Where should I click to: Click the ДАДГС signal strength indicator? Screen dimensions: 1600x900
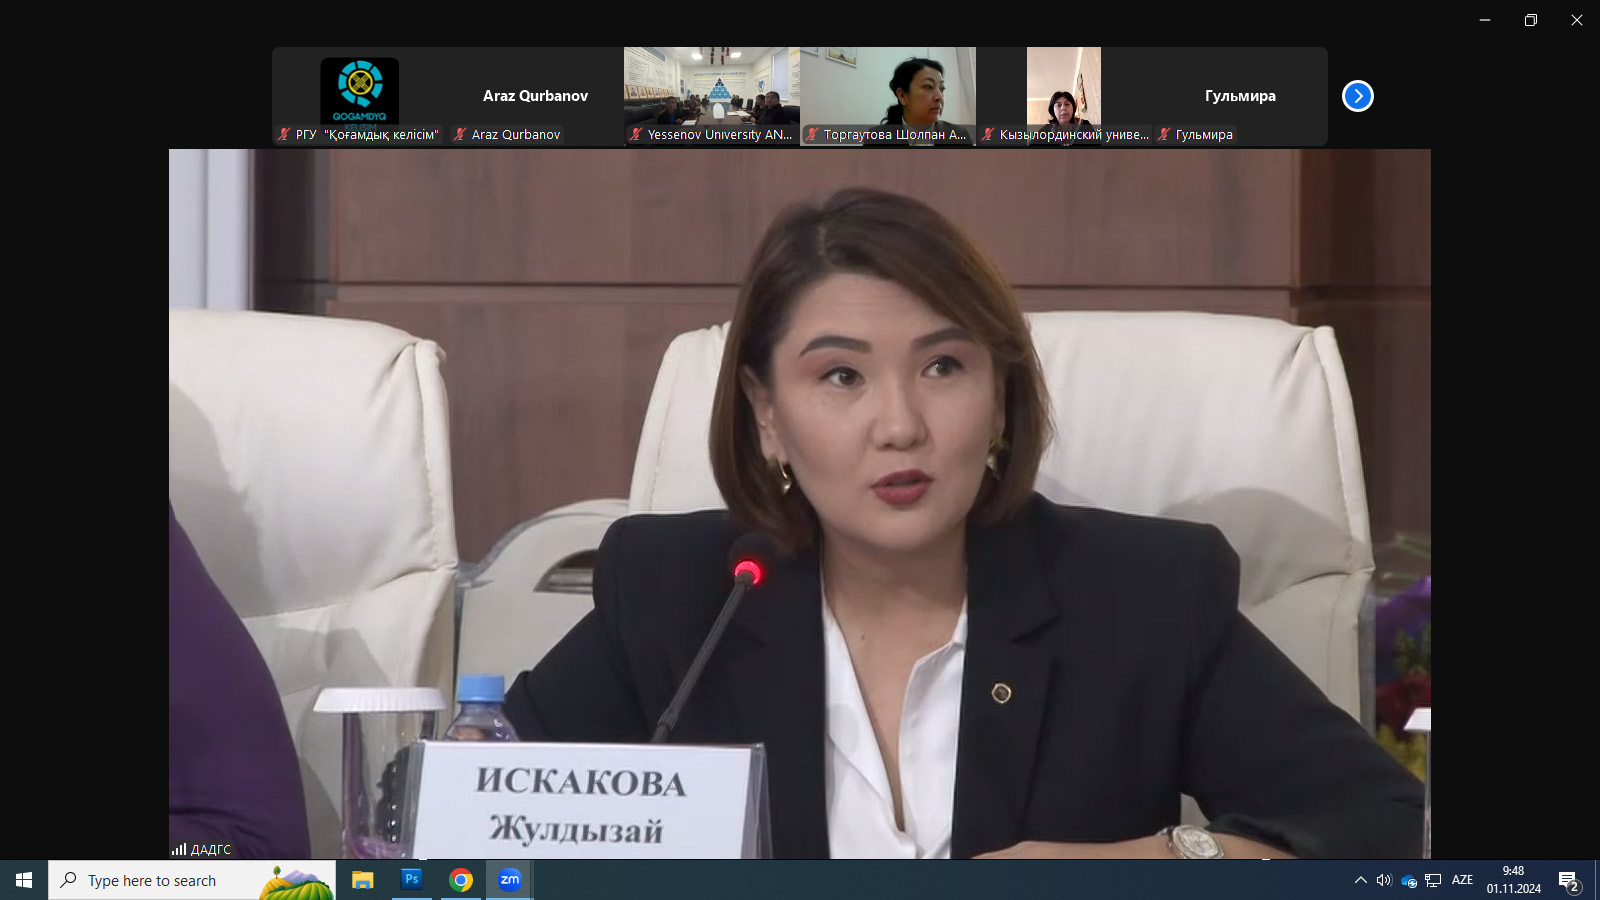pyautogui.click(x=179, y=849)
